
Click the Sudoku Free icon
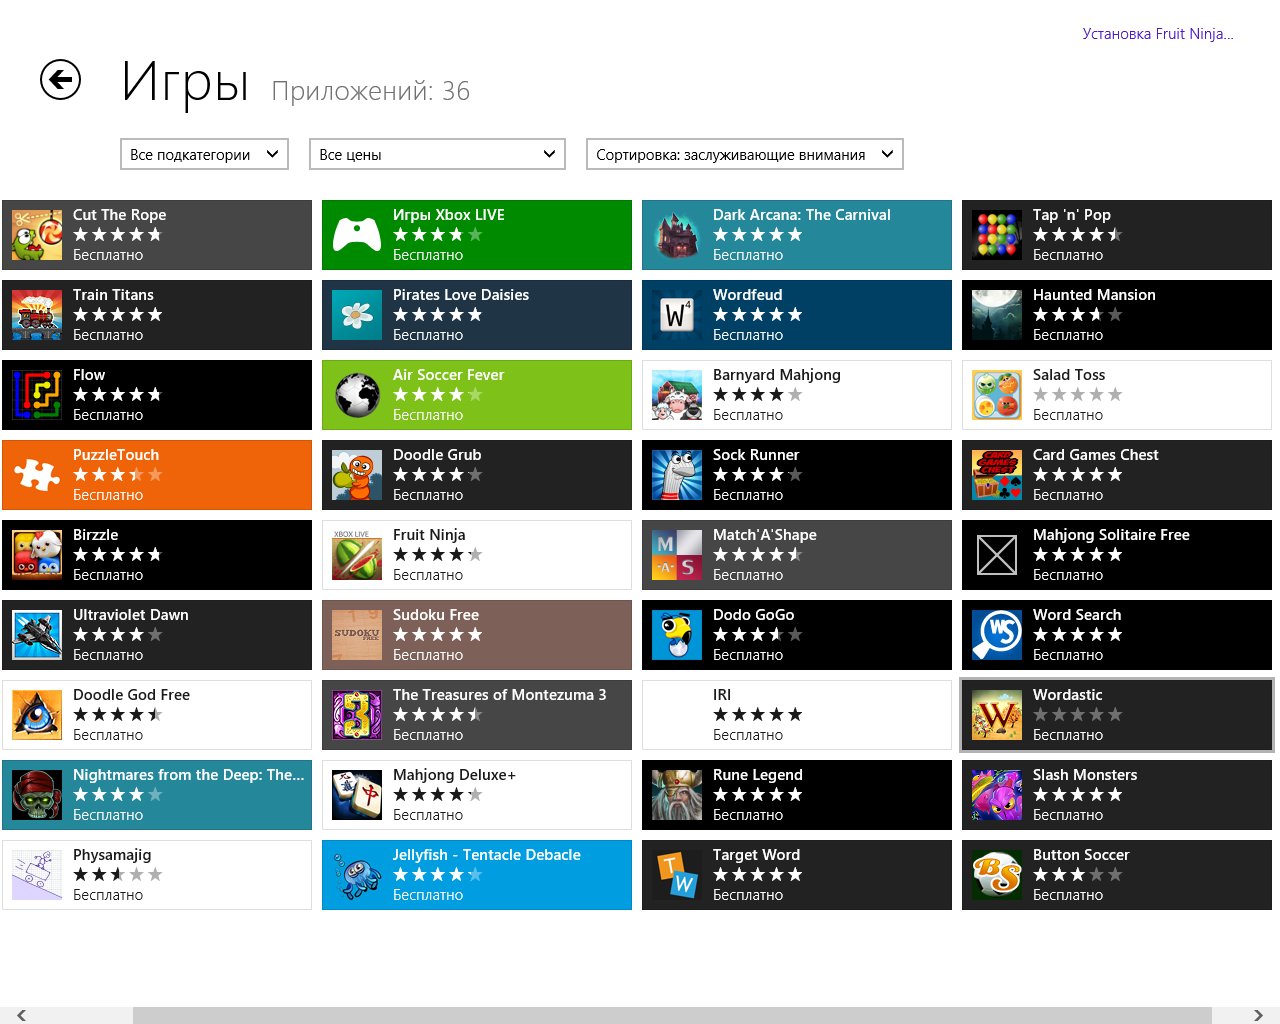pos(357,635)
